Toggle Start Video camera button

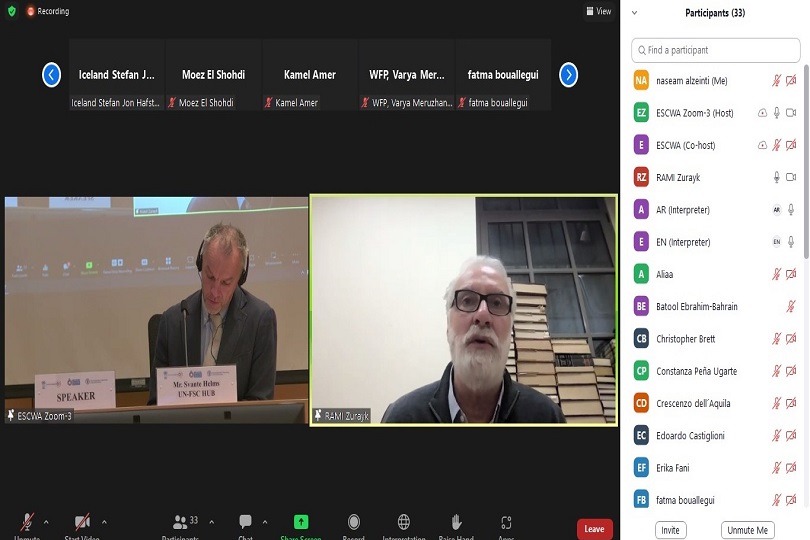point(83,523)
